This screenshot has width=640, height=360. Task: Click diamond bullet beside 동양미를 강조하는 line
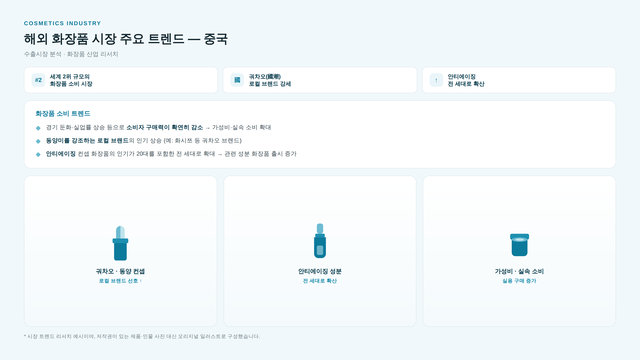(x=38, y=141)
